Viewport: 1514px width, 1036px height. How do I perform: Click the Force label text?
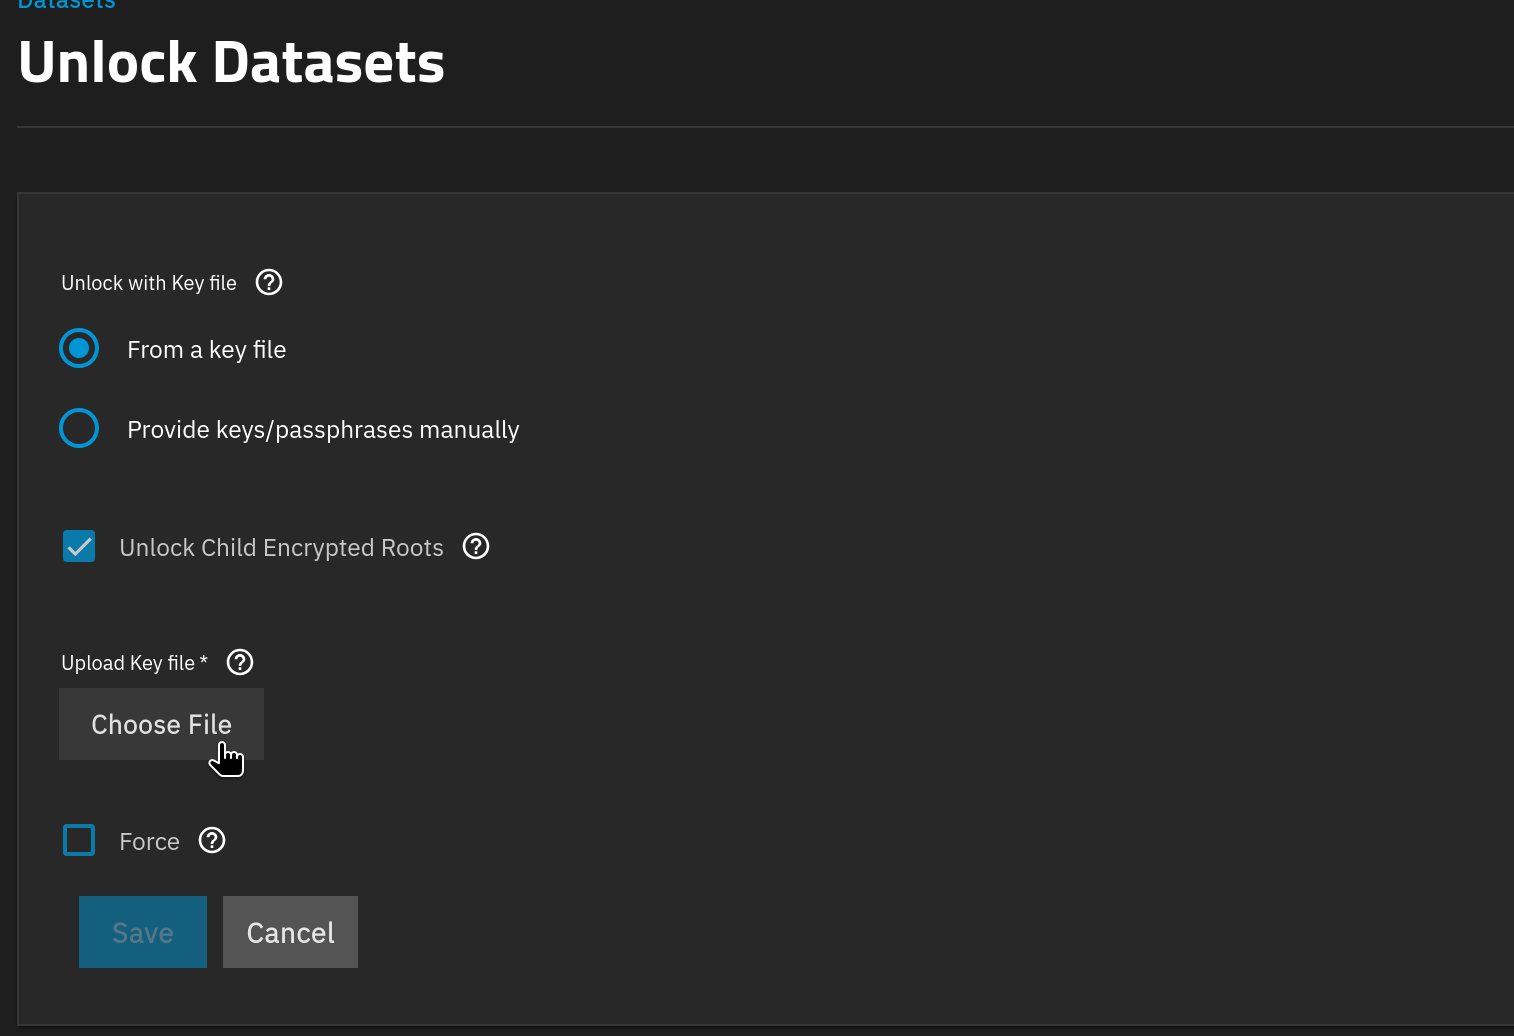[x=149, y=842]
